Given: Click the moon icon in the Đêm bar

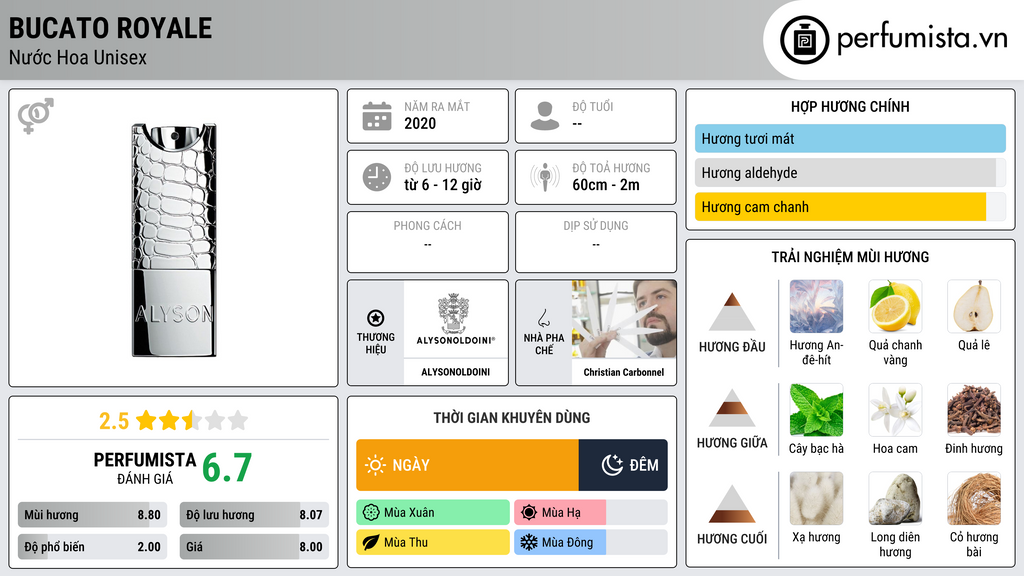Looking at the screenshot, I should coord(612,465).
